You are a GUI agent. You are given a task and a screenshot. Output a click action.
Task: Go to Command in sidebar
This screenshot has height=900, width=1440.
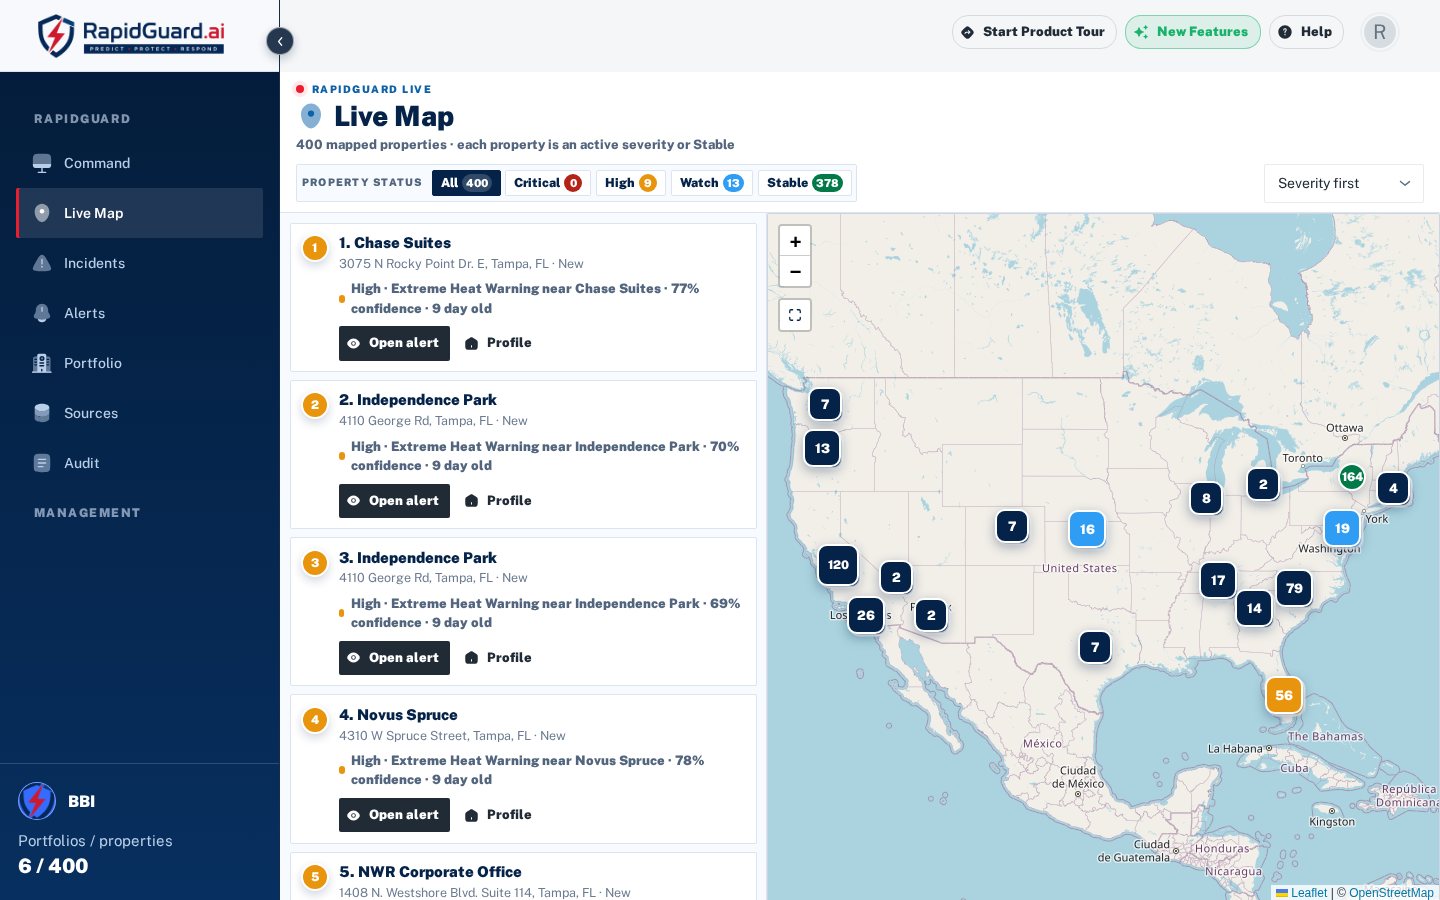coord(140,163)
